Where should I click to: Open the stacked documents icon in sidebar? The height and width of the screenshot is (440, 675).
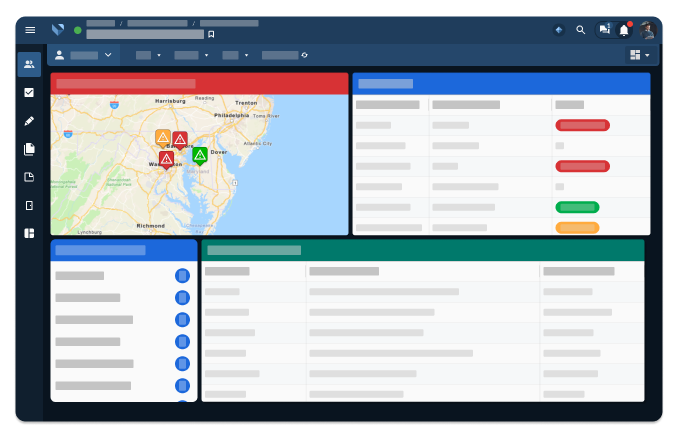click(29, 149)
